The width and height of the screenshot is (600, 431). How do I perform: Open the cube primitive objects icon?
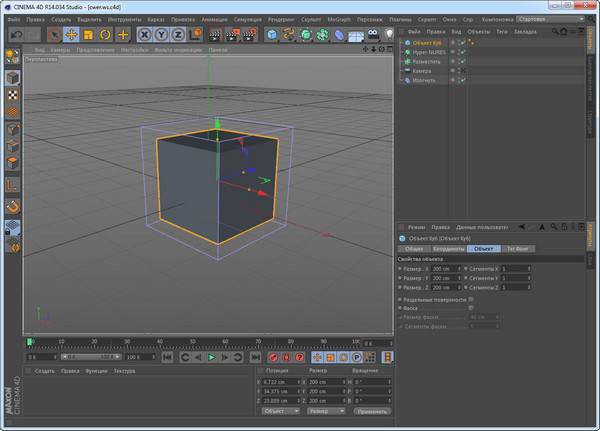tap(272, 35)
